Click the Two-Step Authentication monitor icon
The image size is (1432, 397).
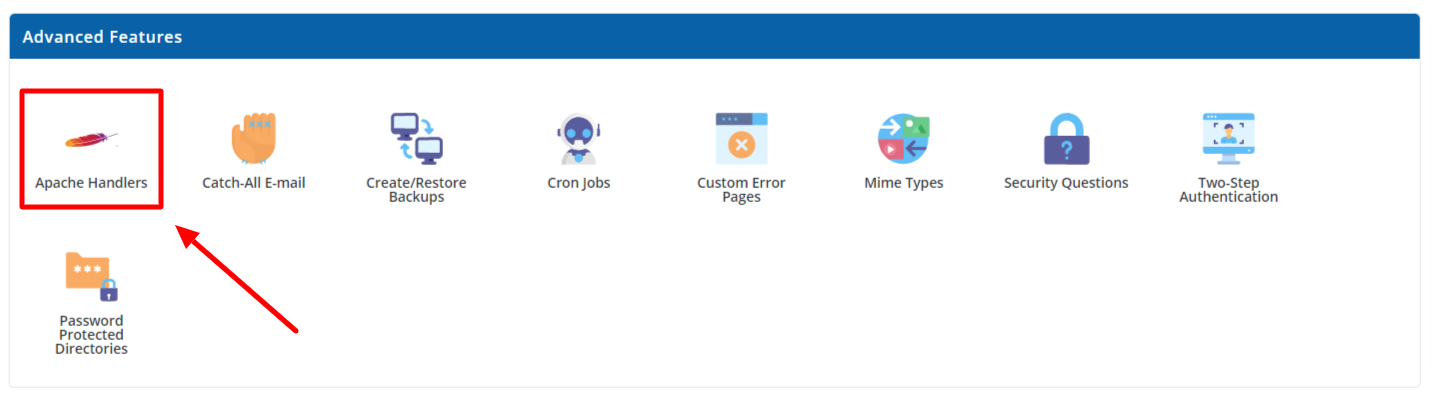[x=1228, y=139]
